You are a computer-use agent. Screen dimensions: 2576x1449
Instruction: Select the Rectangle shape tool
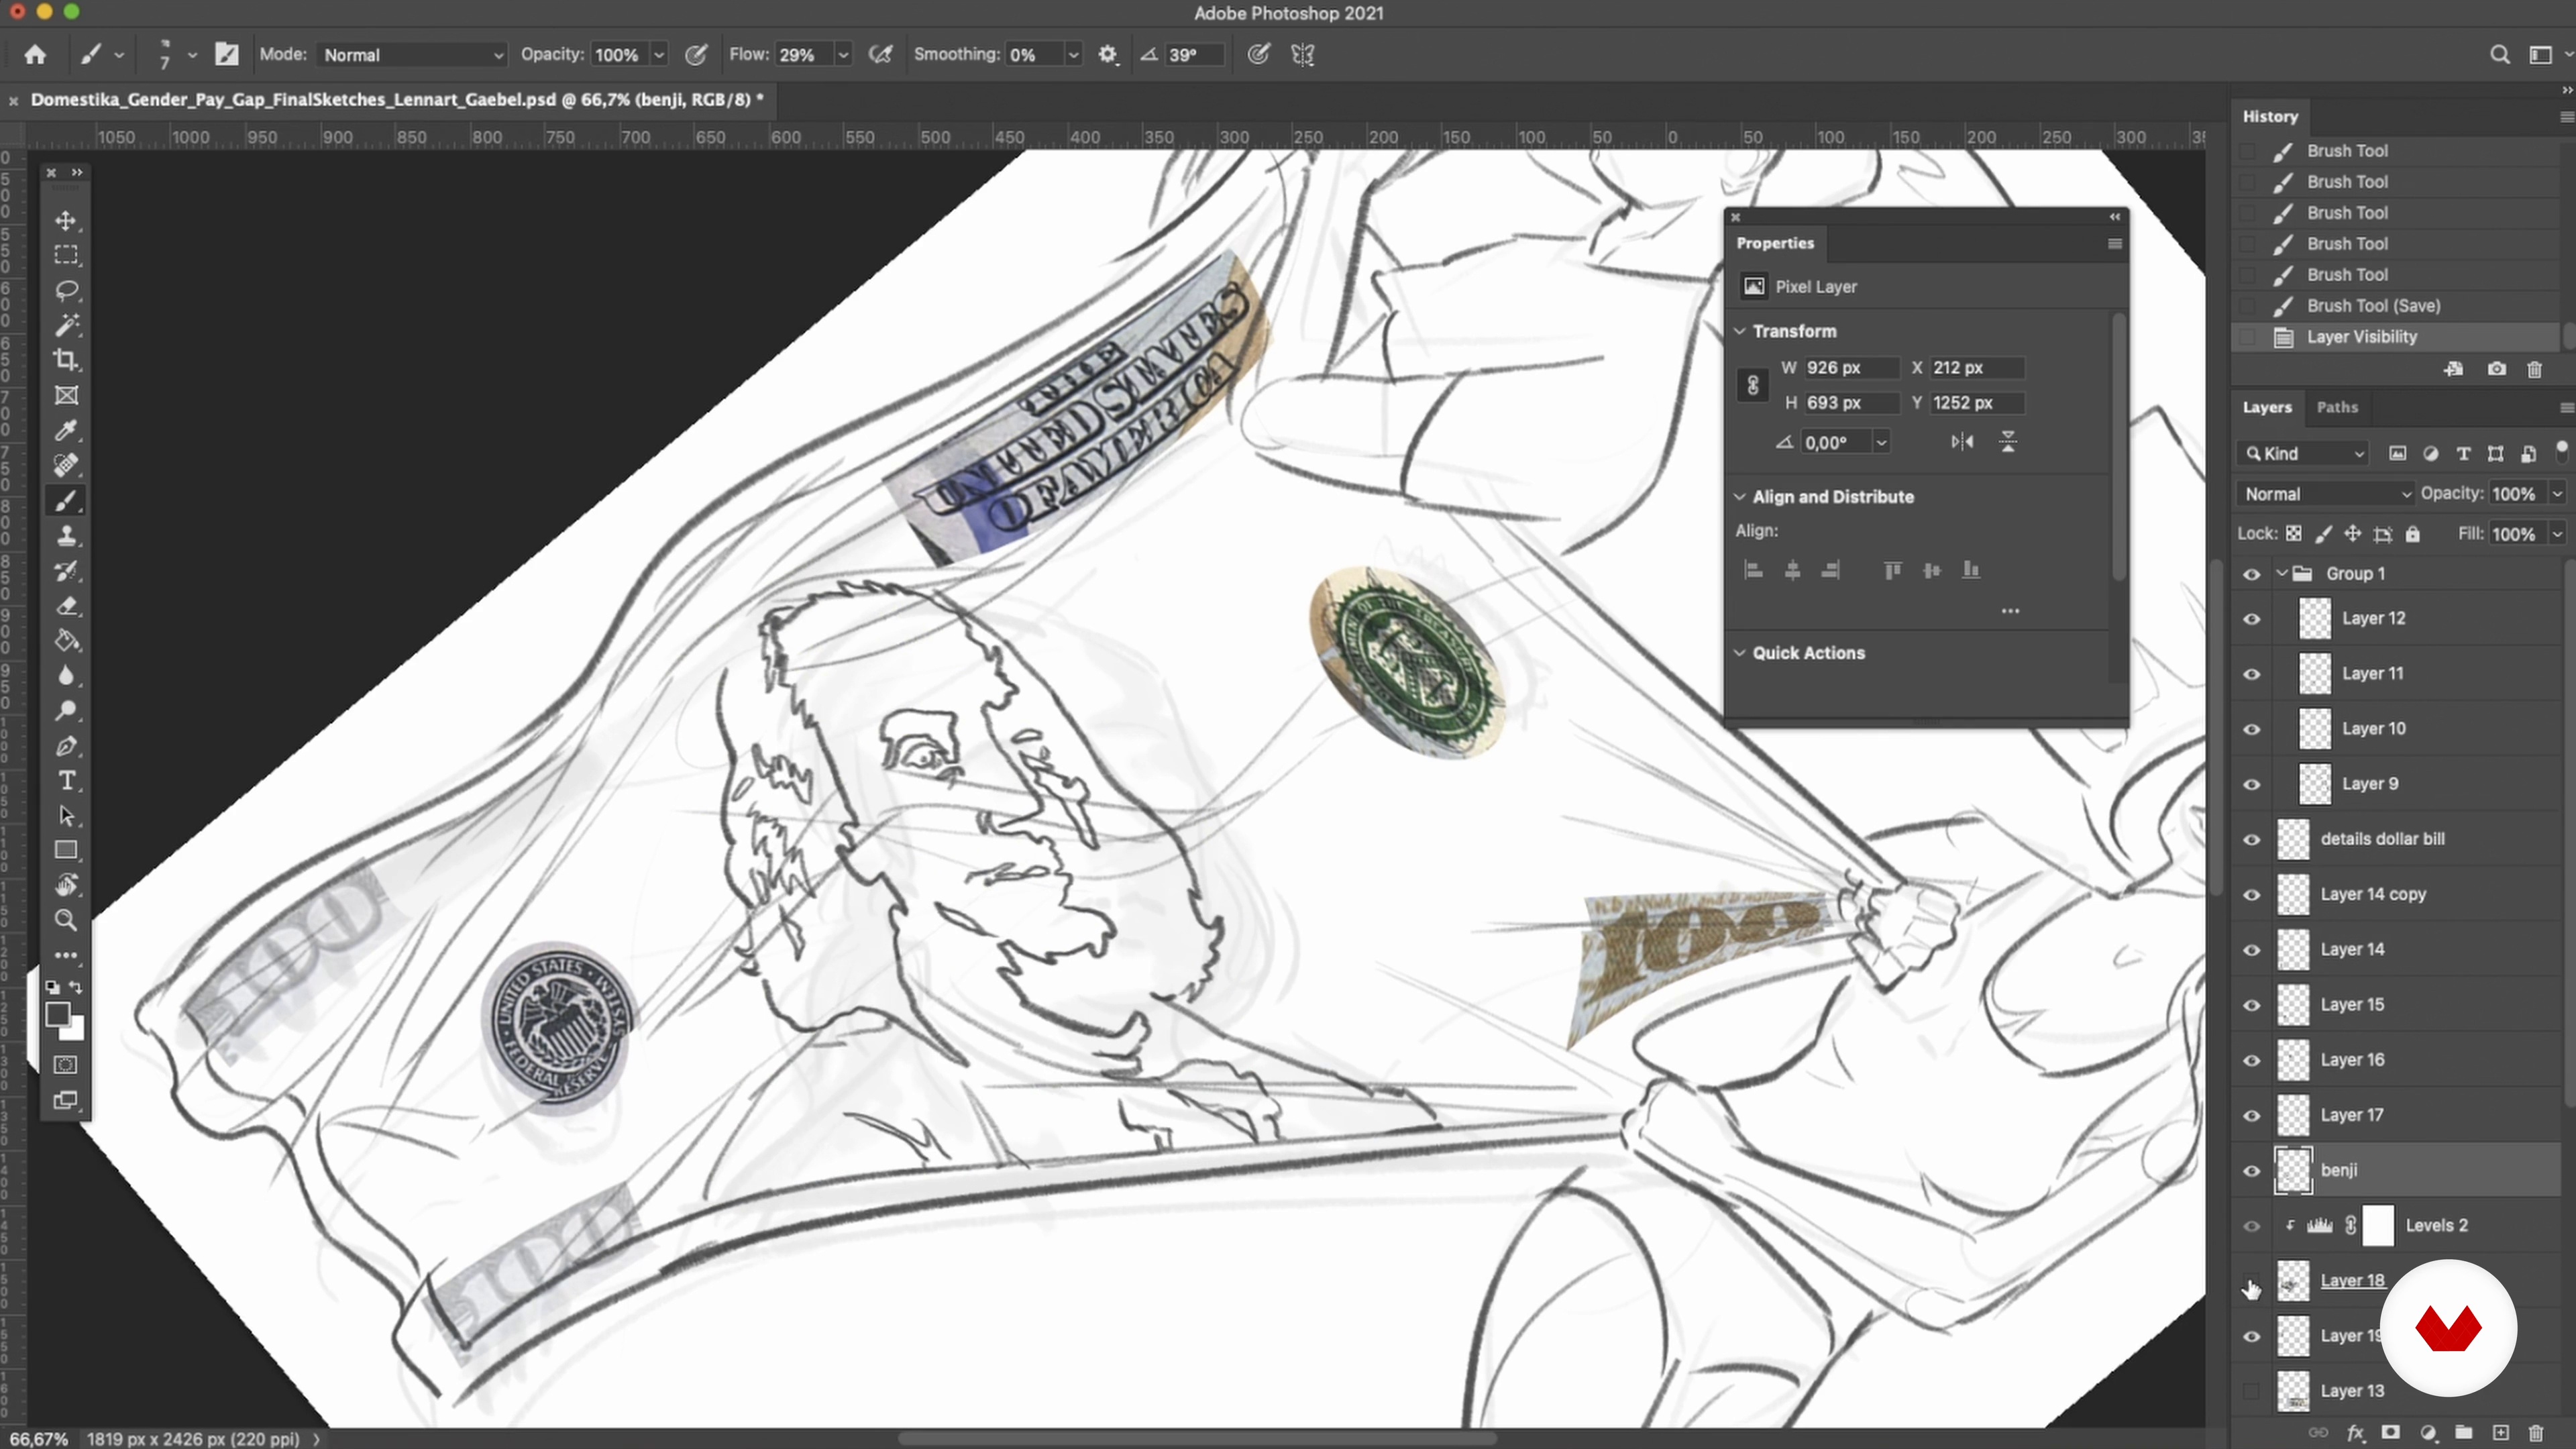(66, 850)
